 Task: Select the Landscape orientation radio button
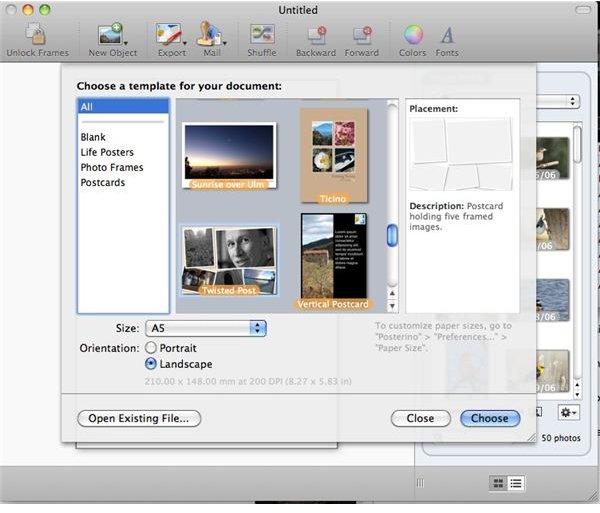152,365
